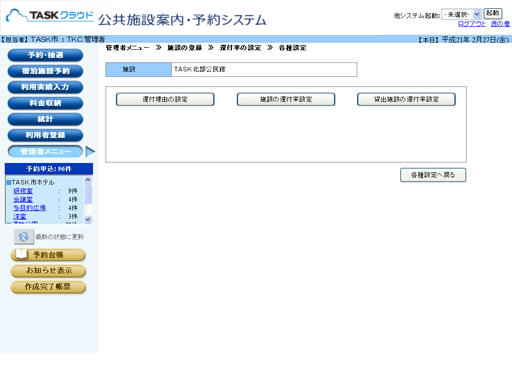Click the 作成完了帳票 button

tap(48, 287)
